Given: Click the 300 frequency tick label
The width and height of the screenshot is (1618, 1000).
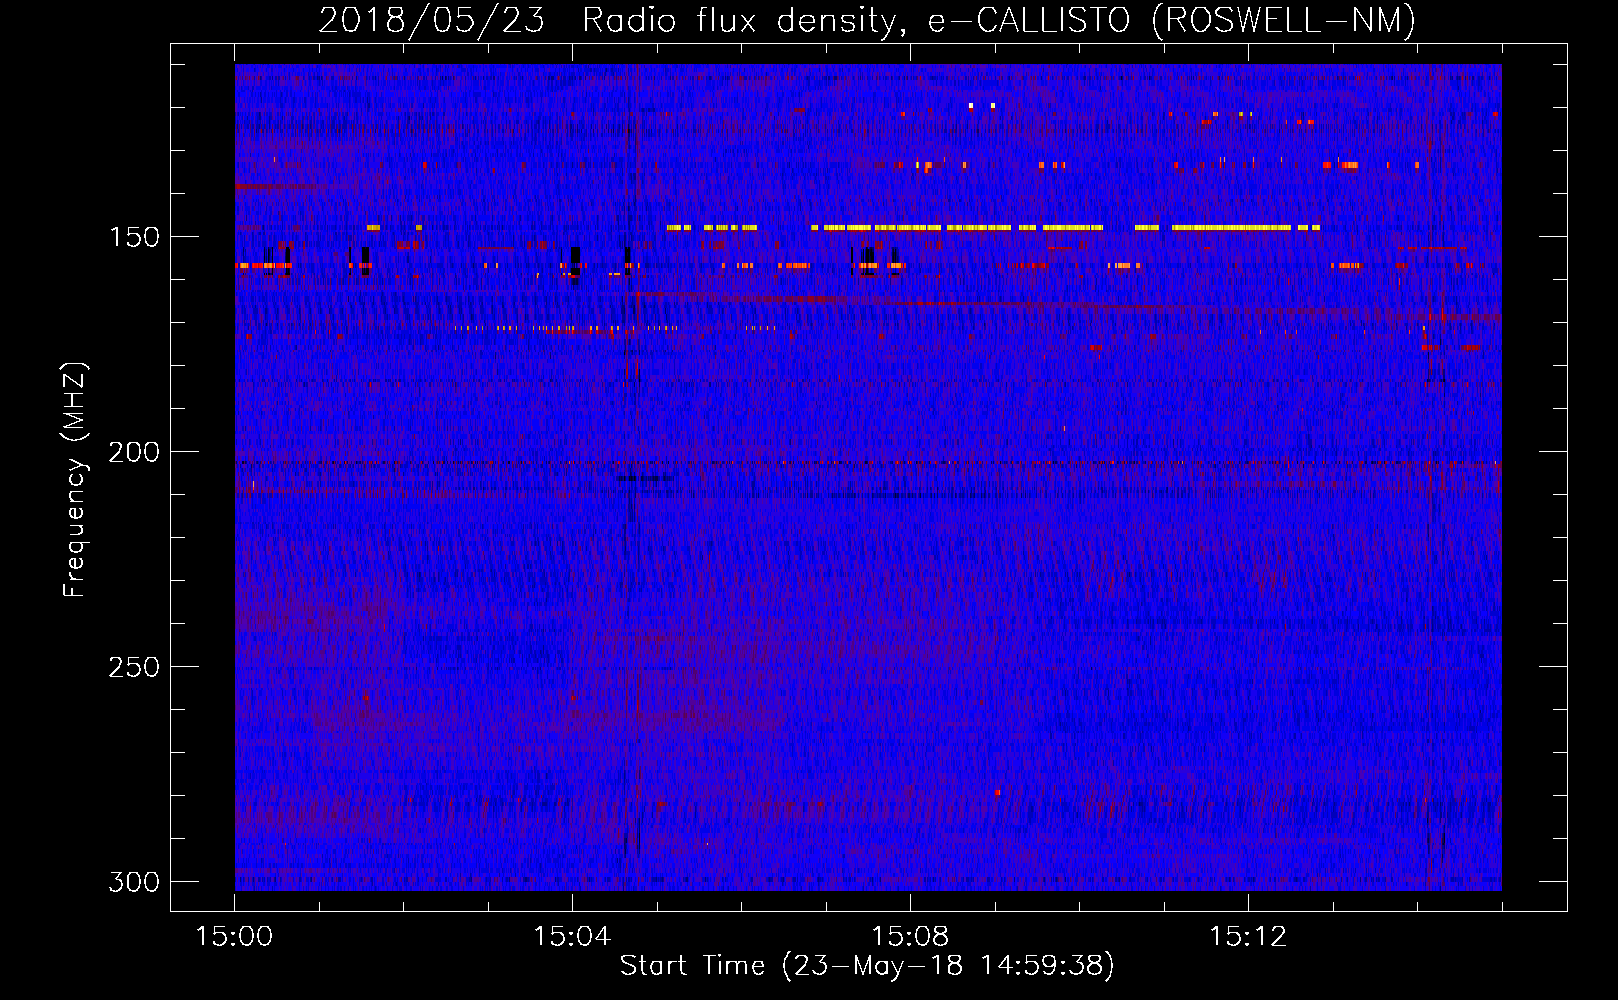Looking at the screenshot, I should click(134, 882).
